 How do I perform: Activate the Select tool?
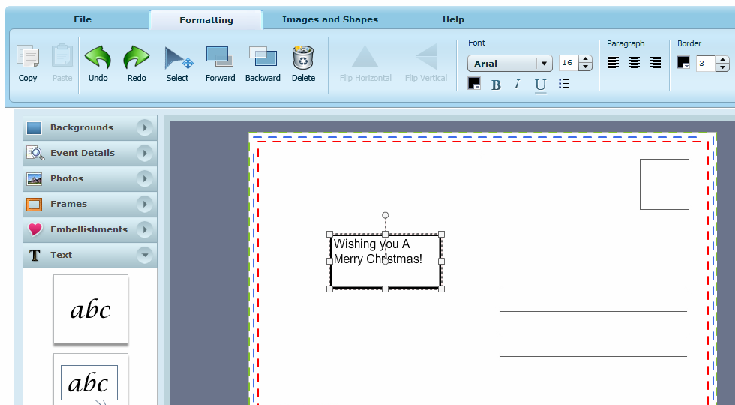[x=178, y=58]
